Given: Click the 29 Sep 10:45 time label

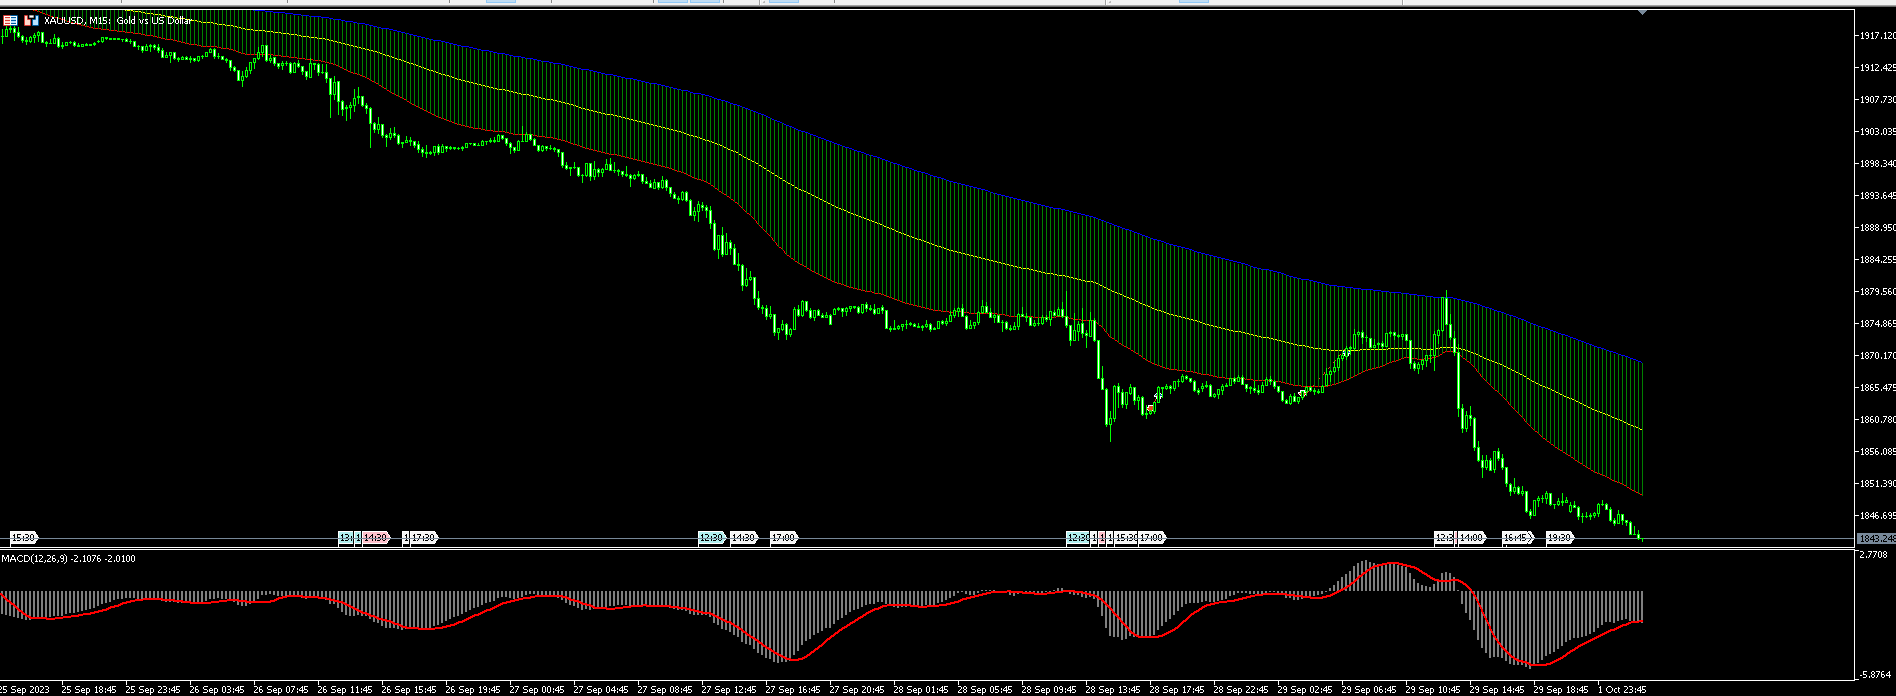Looking at the screenshot, I should 1432,689.
